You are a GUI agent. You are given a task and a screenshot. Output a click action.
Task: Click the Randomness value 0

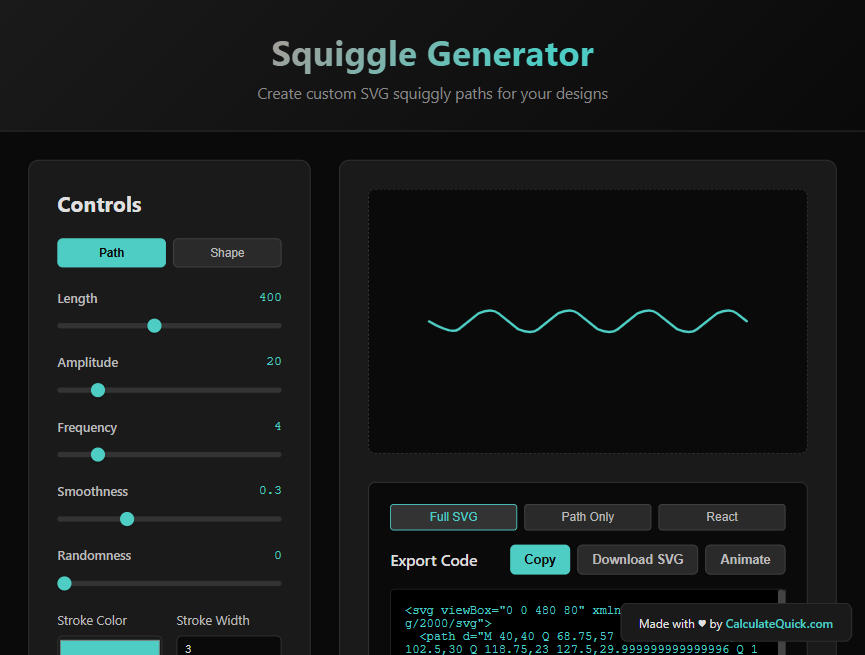coord(277,555)
